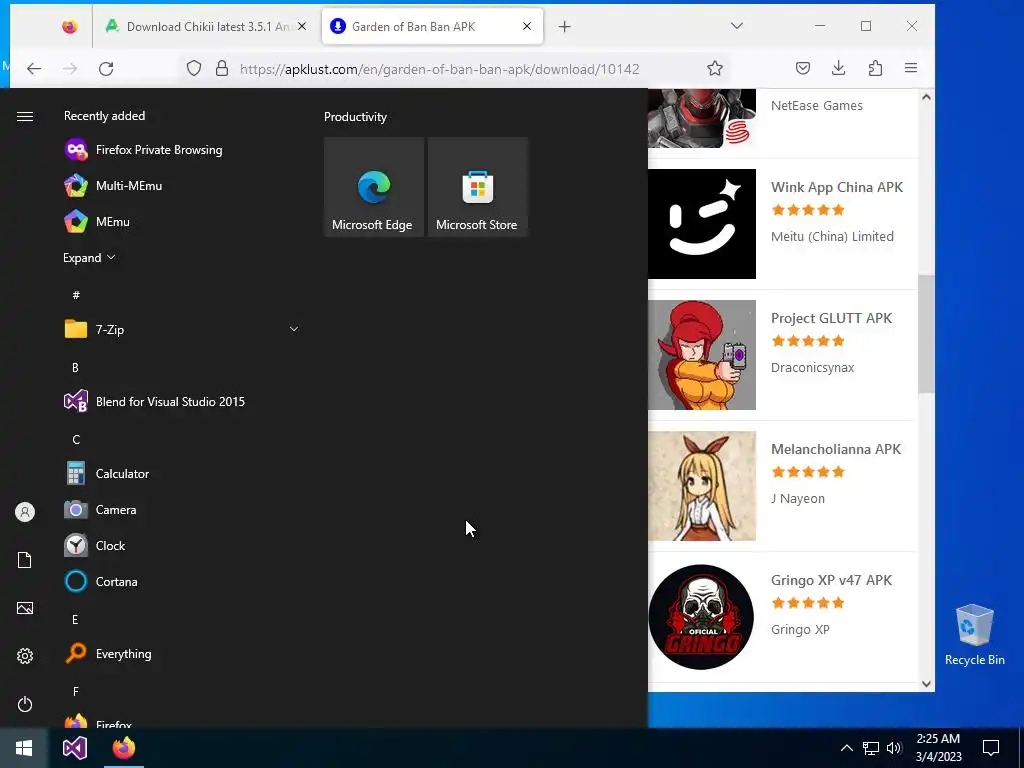Open the volume control in system tray

pos(894,748)
